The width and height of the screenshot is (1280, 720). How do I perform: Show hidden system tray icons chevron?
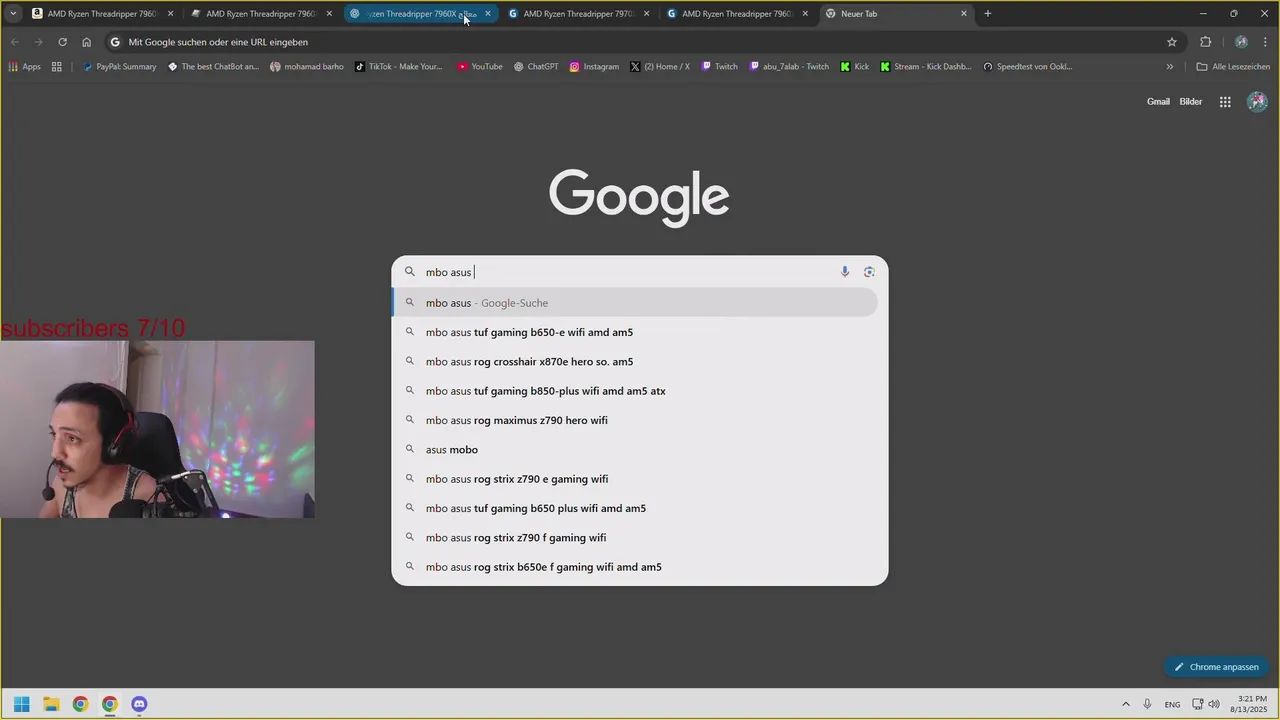coord(1126,704)
